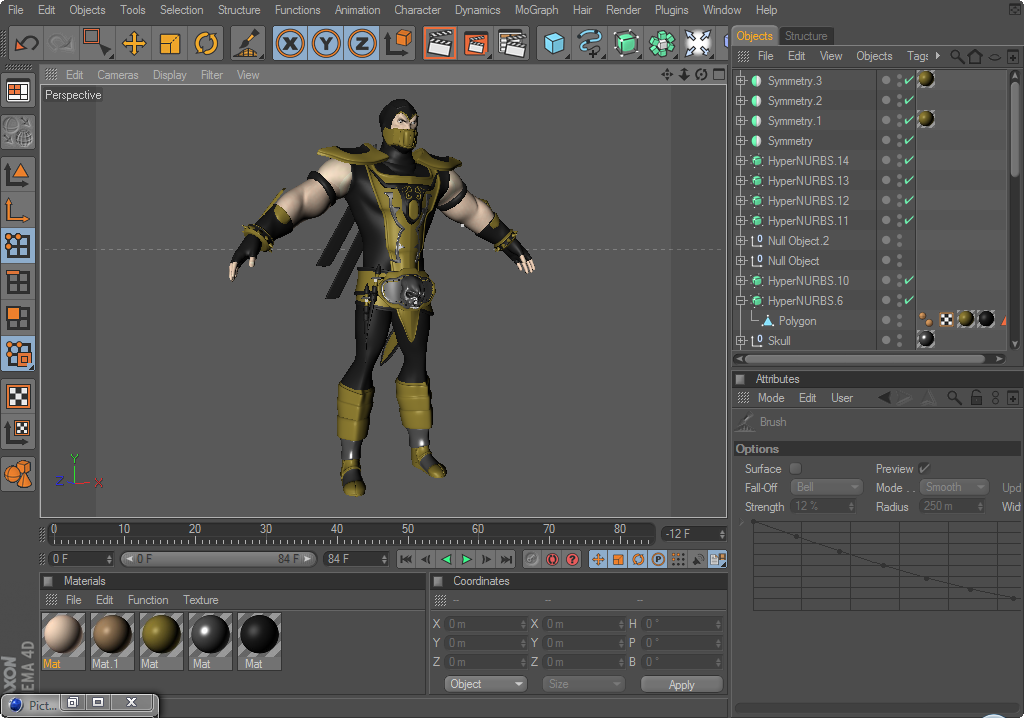Toggle X axis lock

pyautogui.click(x=291, y=44)
